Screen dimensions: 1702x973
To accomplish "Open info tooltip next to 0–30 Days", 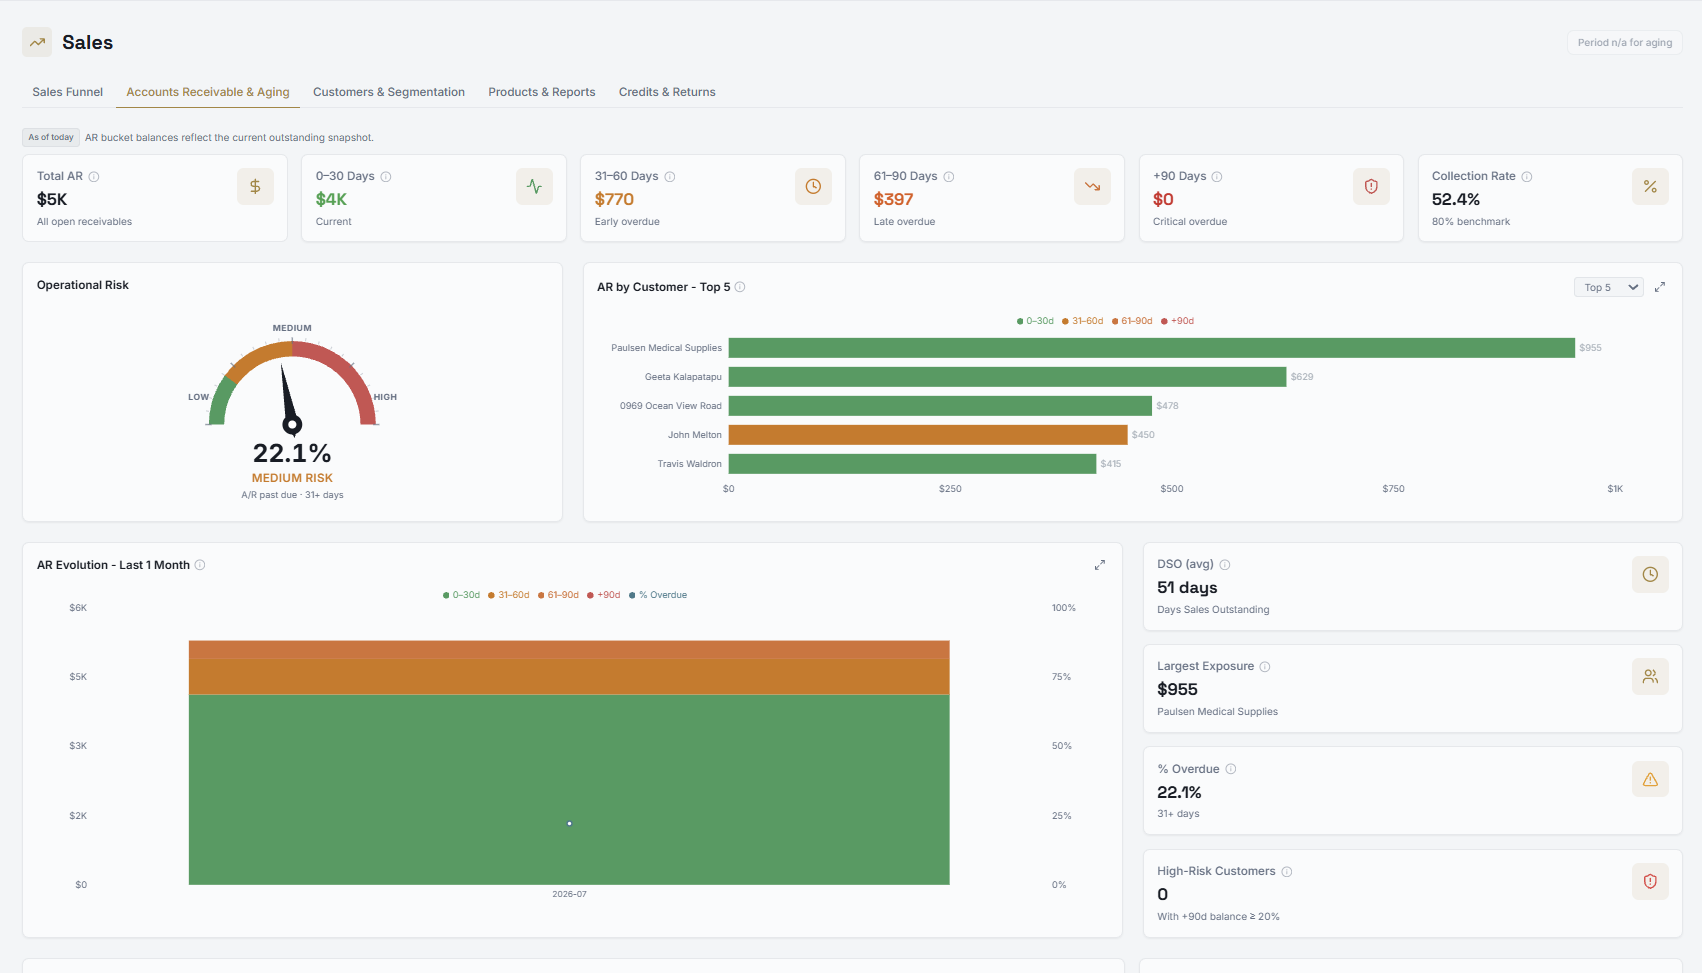I will (x=386, y=176).
